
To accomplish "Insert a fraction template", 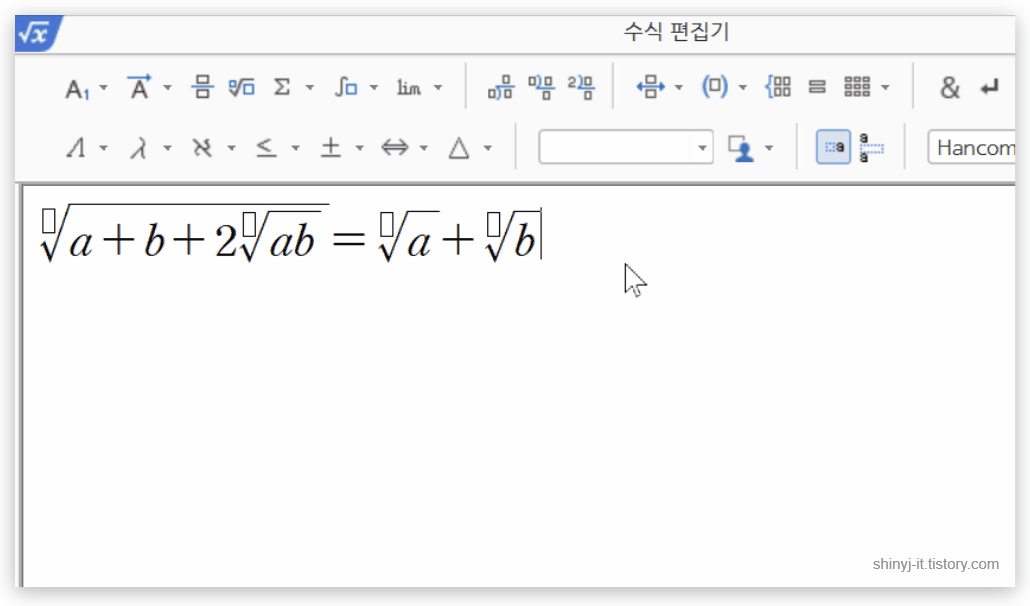I will click(x=202, y=87).
